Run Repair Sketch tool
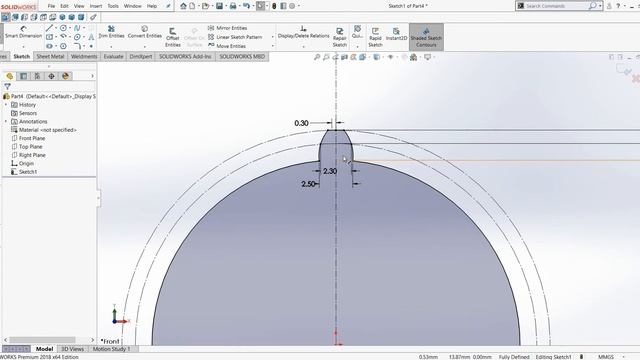The height and width of the screenshot is (360, 640). 340,37
